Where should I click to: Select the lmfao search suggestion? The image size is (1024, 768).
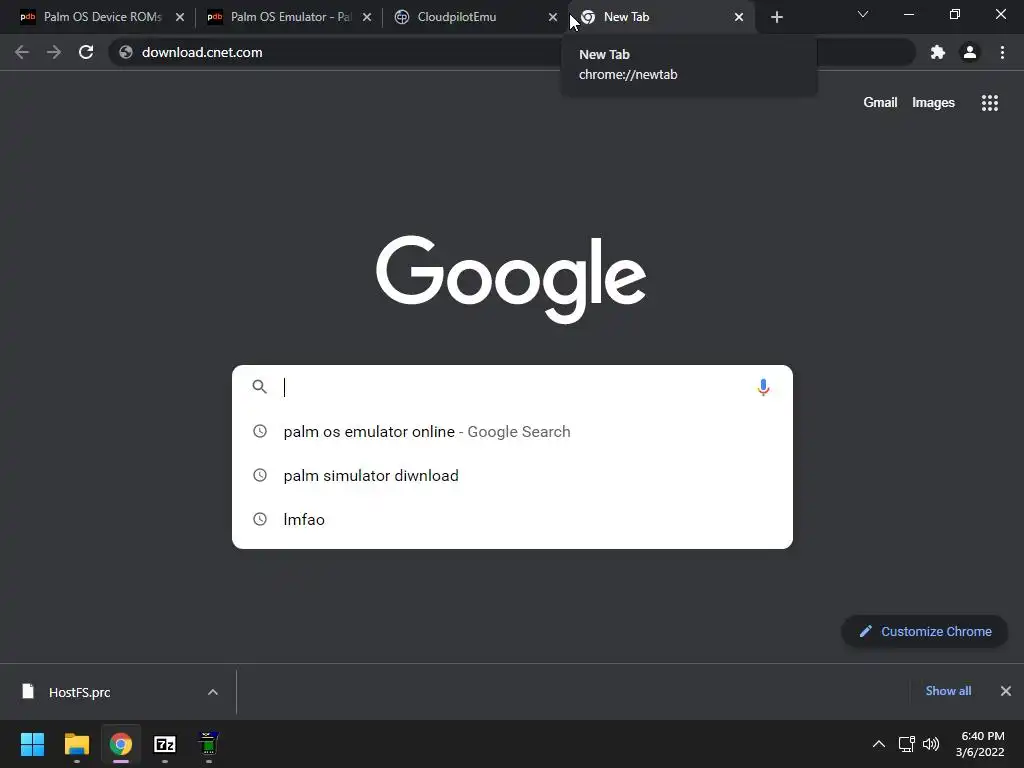tap(512, 519)
